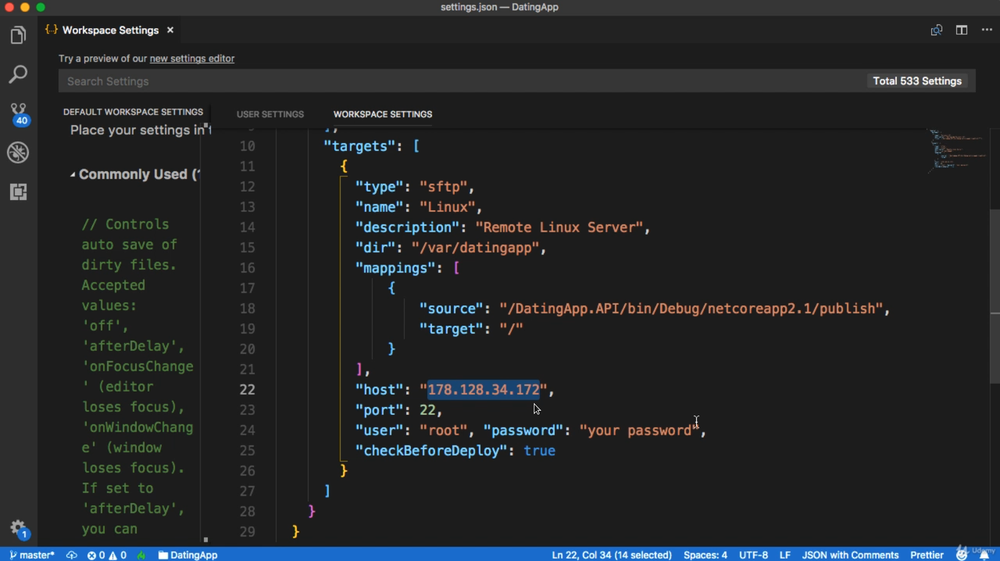Click the "root" user value
Viewport: 1000px width, 561px height.
pos(443,430)
